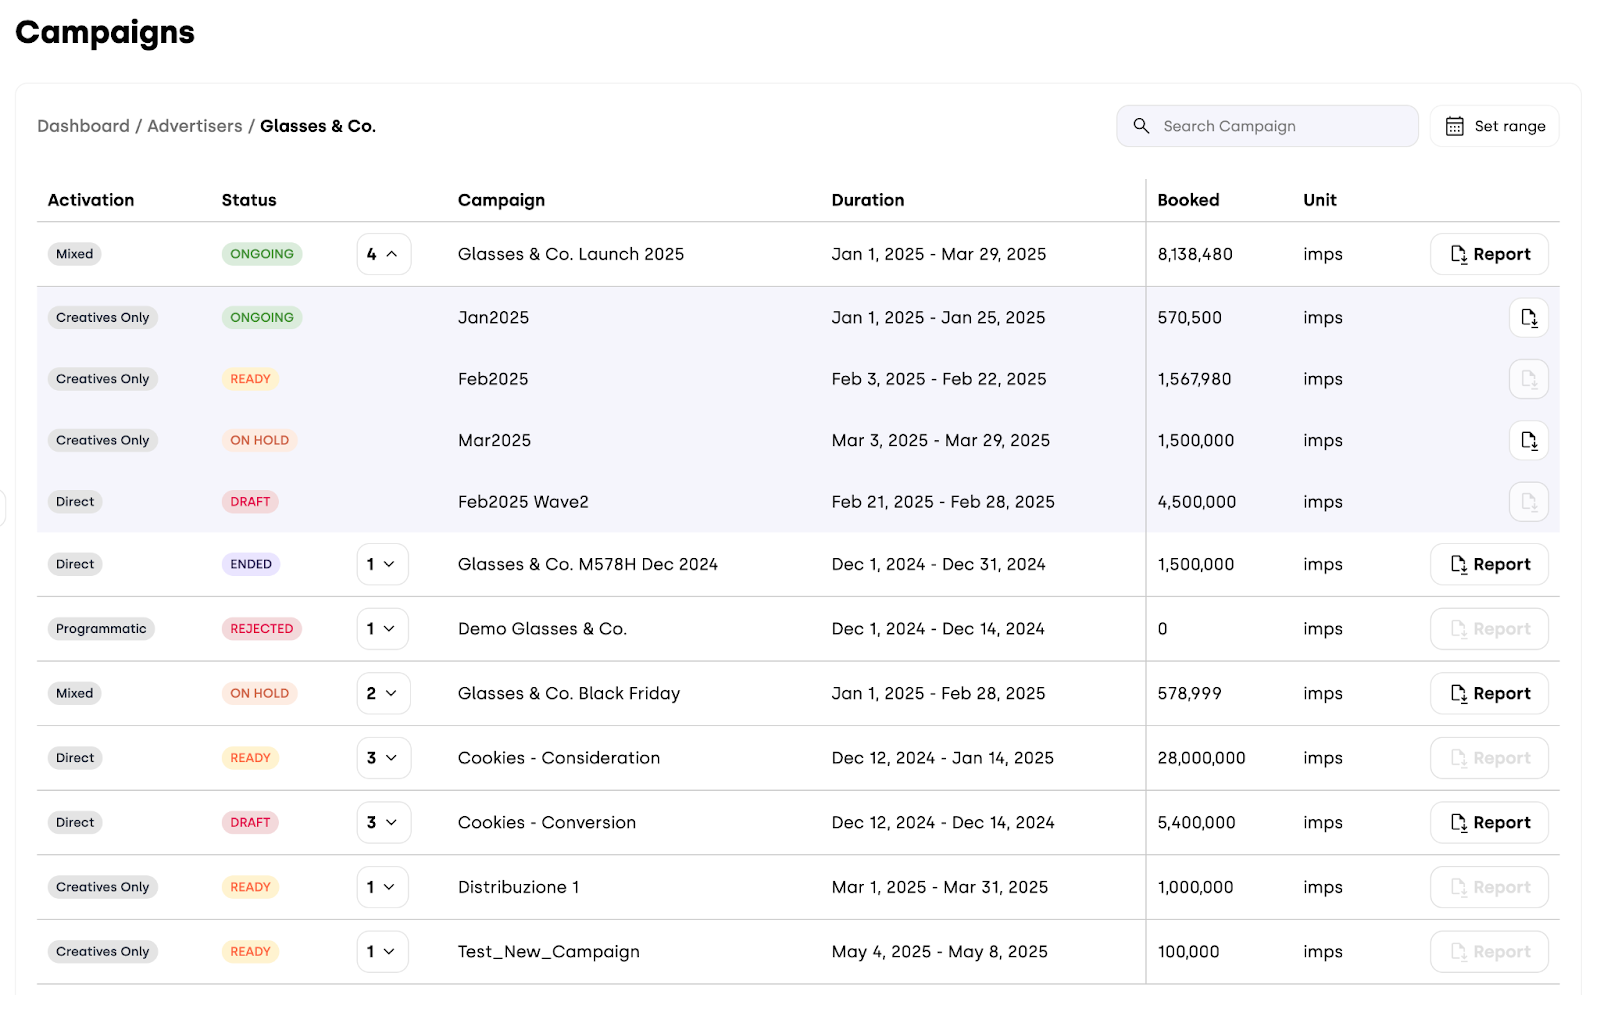Click the ENDED status badge
Viewport: 1600px width, 1016px height.
[x=251, y=564]
